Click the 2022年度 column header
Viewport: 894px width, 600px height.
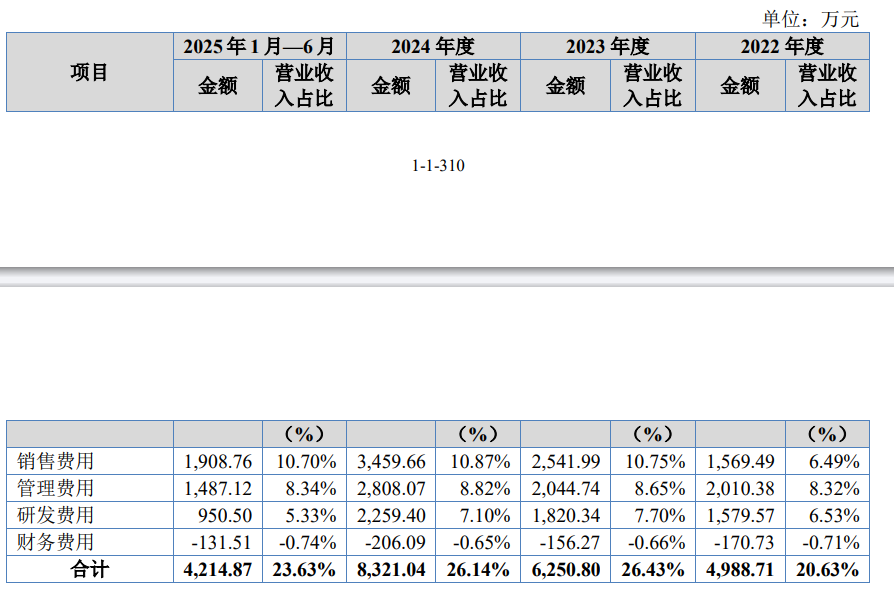(781, 46)
